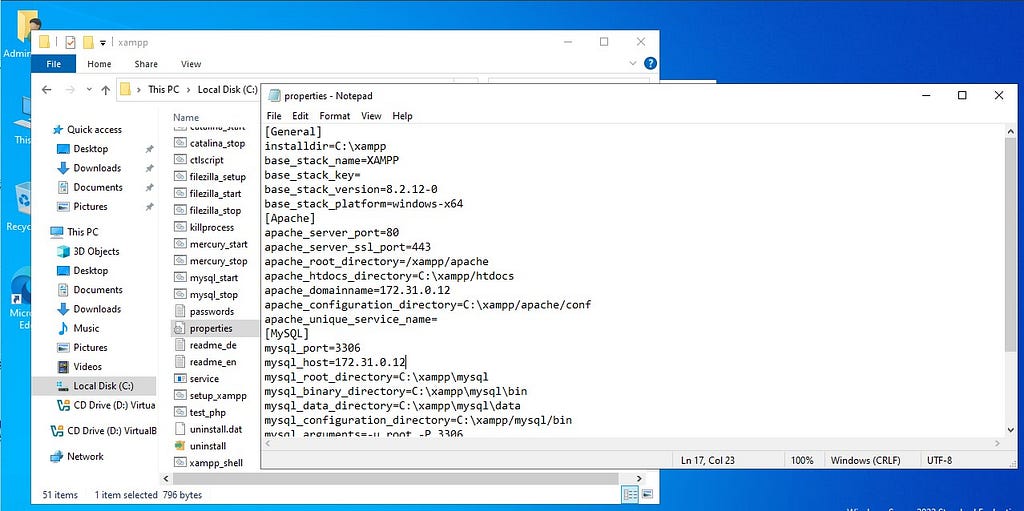1024x511 pixels.
Task: Select the xampp_shell file icon
Action: click(180, 463)
